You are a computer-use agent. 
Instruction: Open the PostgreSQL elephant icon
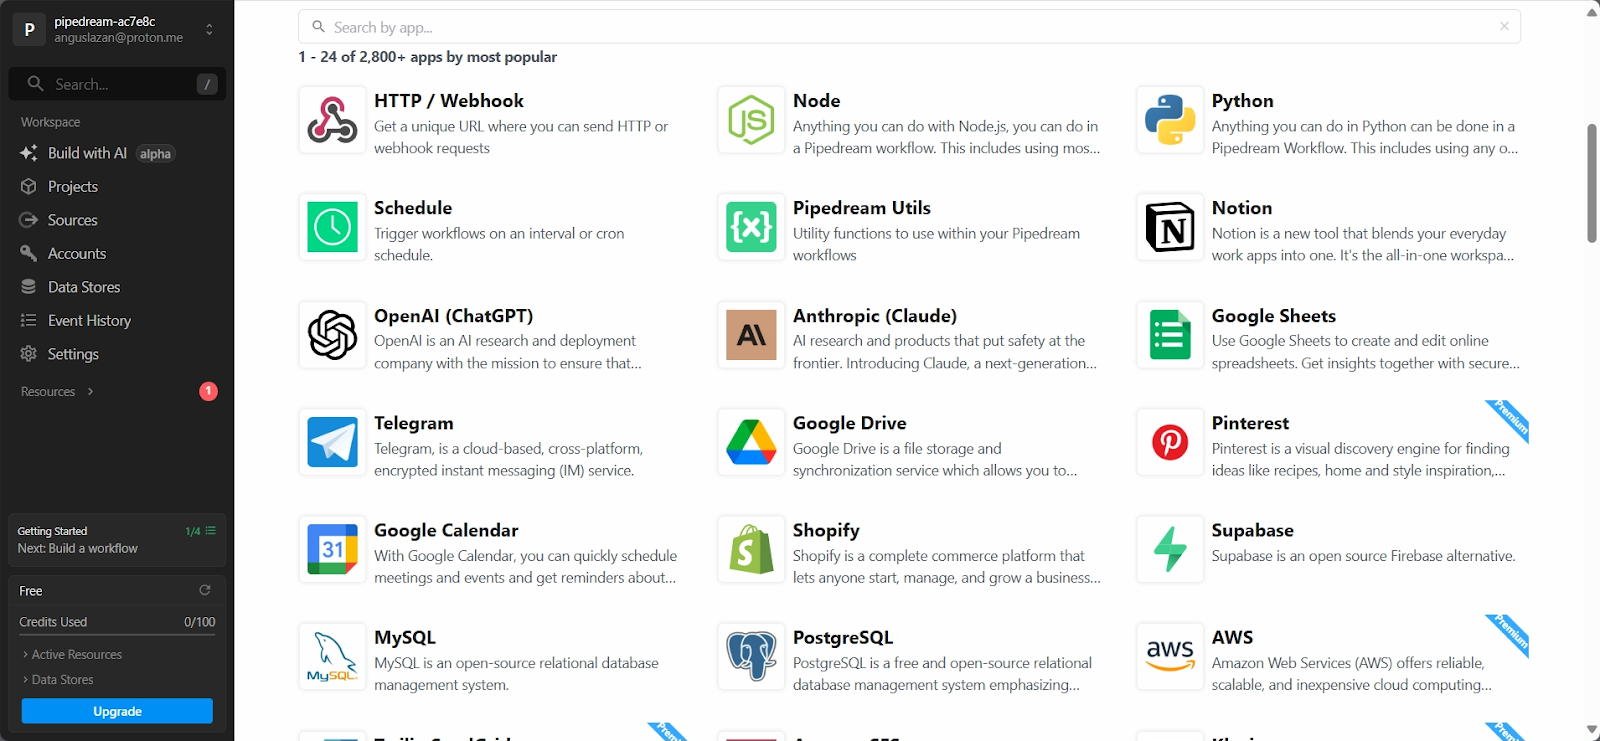pyautogui.click(x=751, y=656)
